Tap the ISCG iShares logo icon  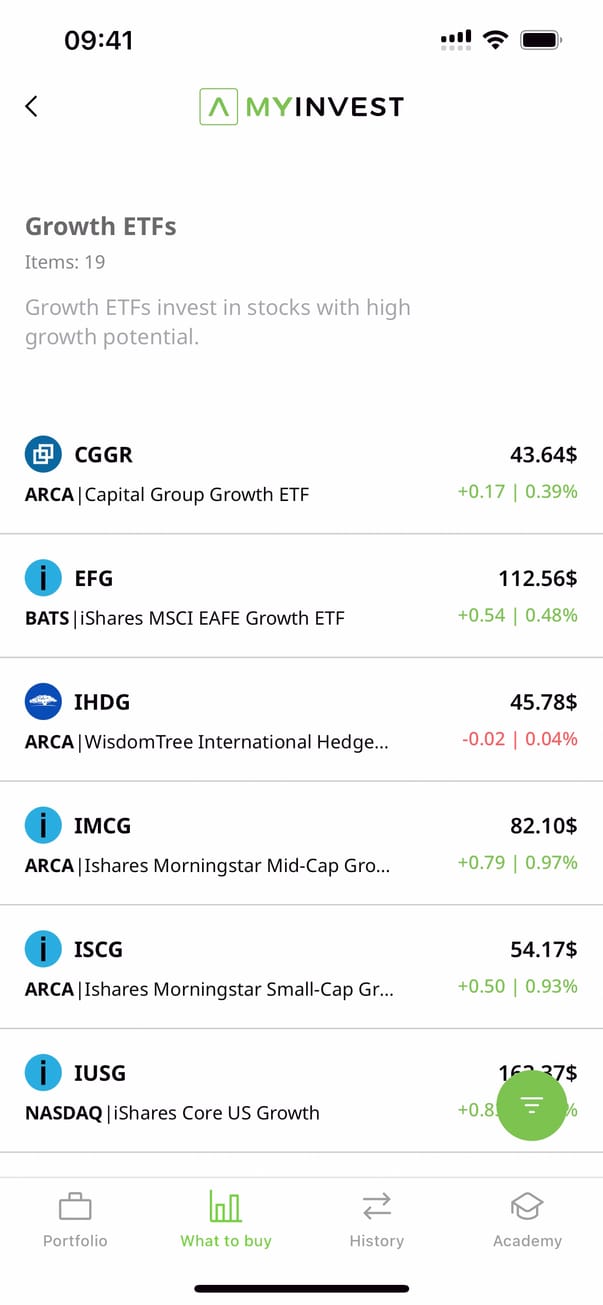(43, 949)
